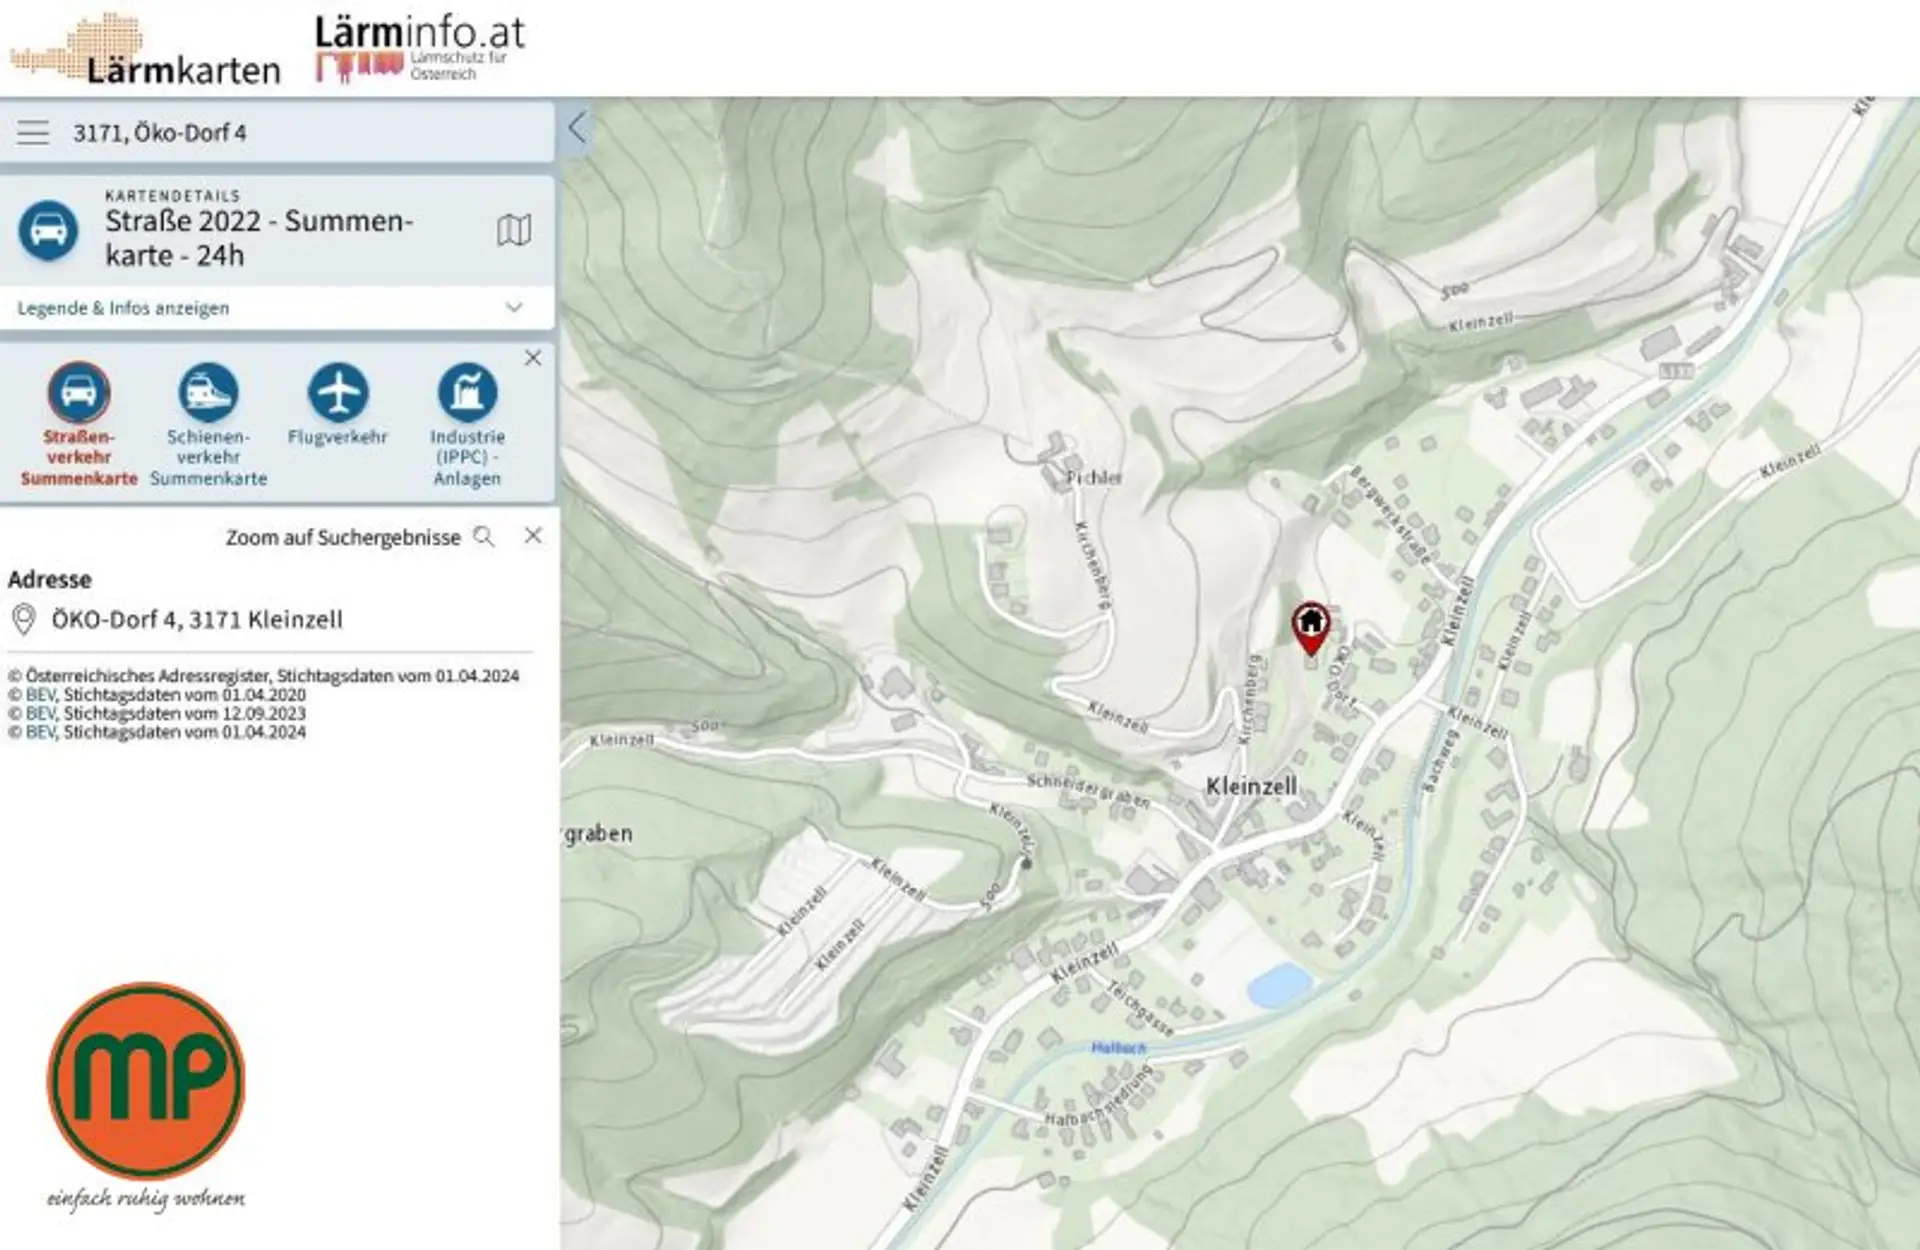Open first BEV link in attribution
The image size is (1920, 1250).
40,695
